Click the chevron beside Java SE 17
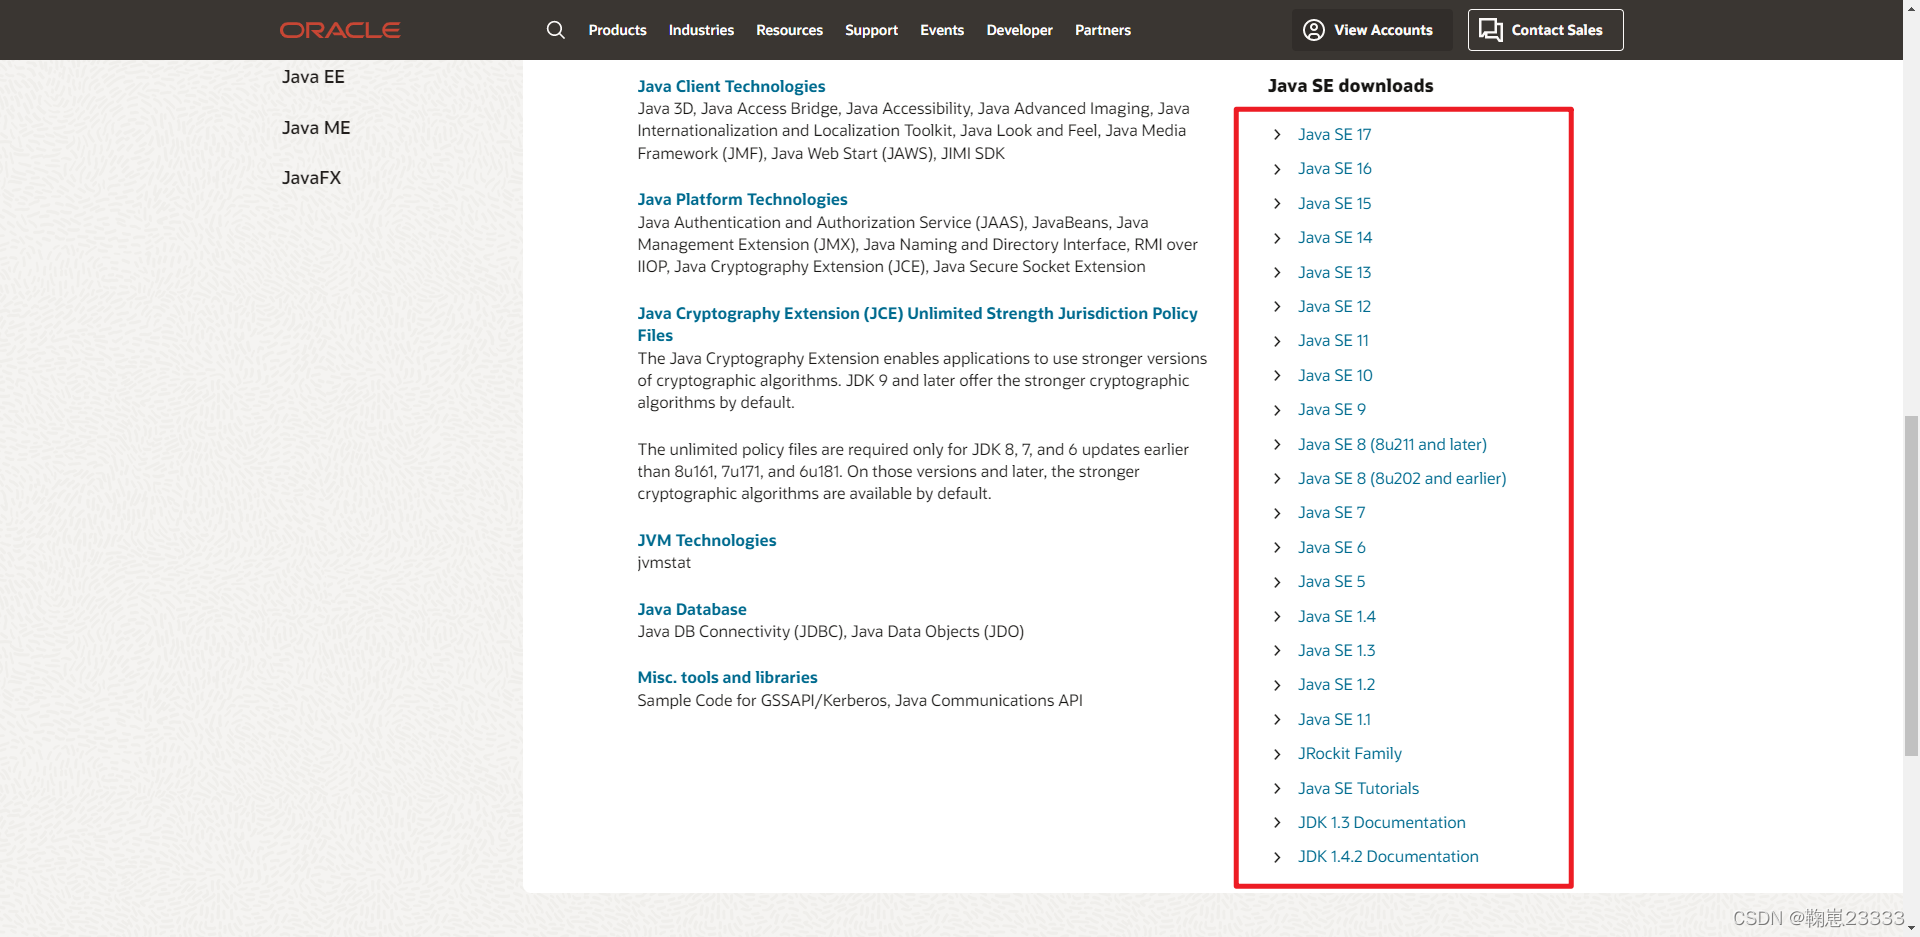 pos(1277,135)
